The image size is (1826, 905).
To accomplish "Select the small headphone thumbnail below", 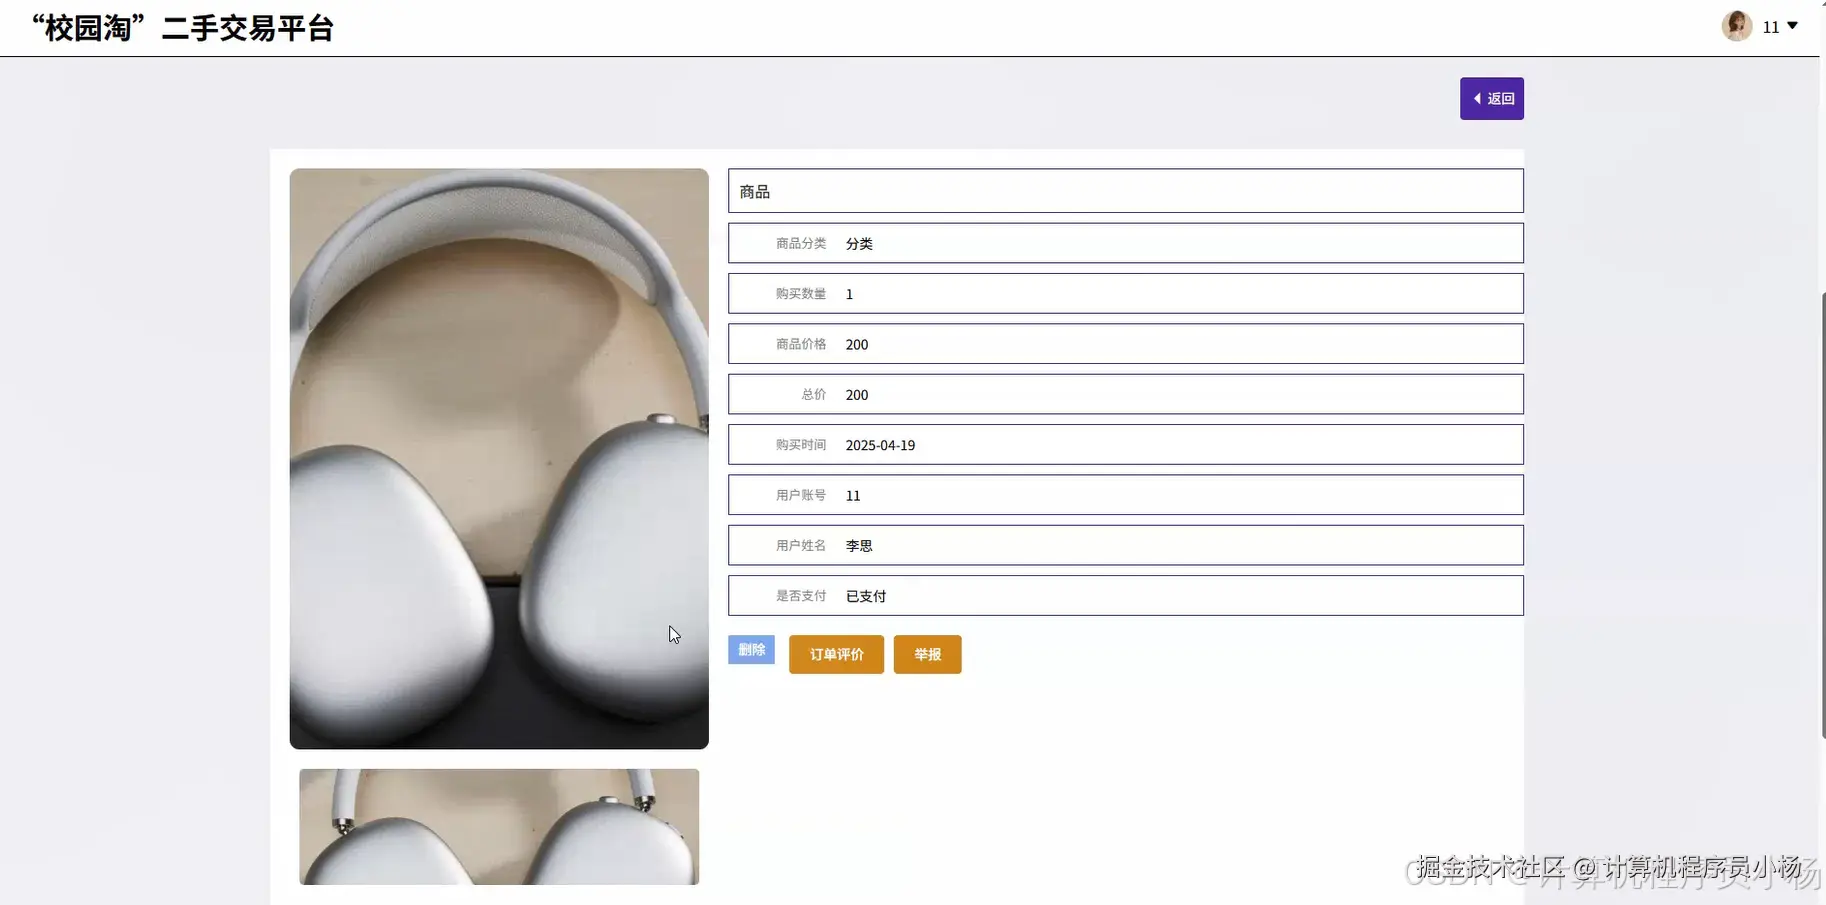I will [499, 826].
